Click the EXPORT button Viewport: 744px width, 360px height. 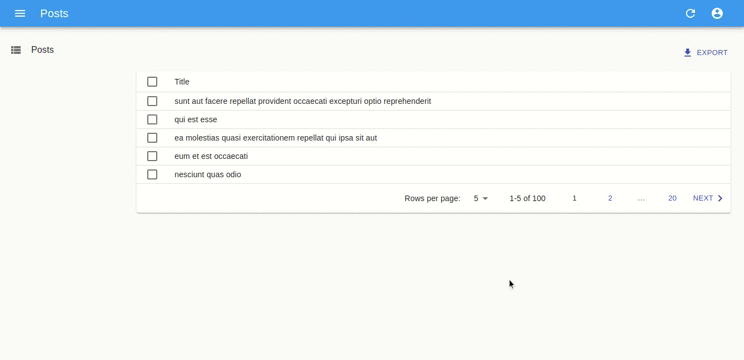[x=706, y=53]
